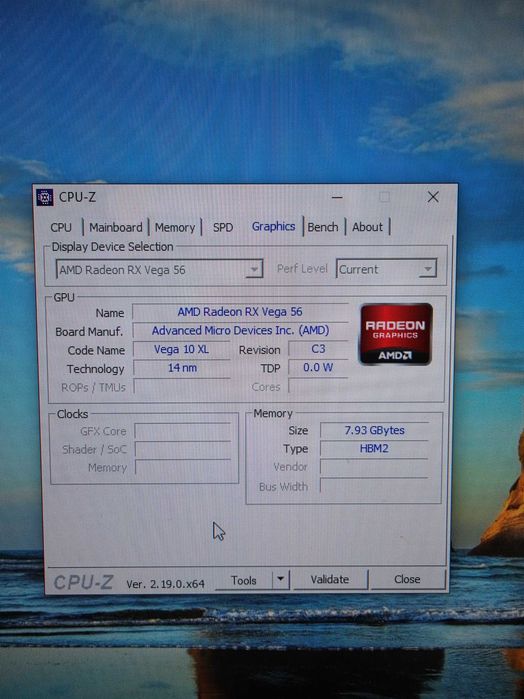524x699 pixels.
Task: Click the GPU Name field value
Action: (x=240, y=312)
